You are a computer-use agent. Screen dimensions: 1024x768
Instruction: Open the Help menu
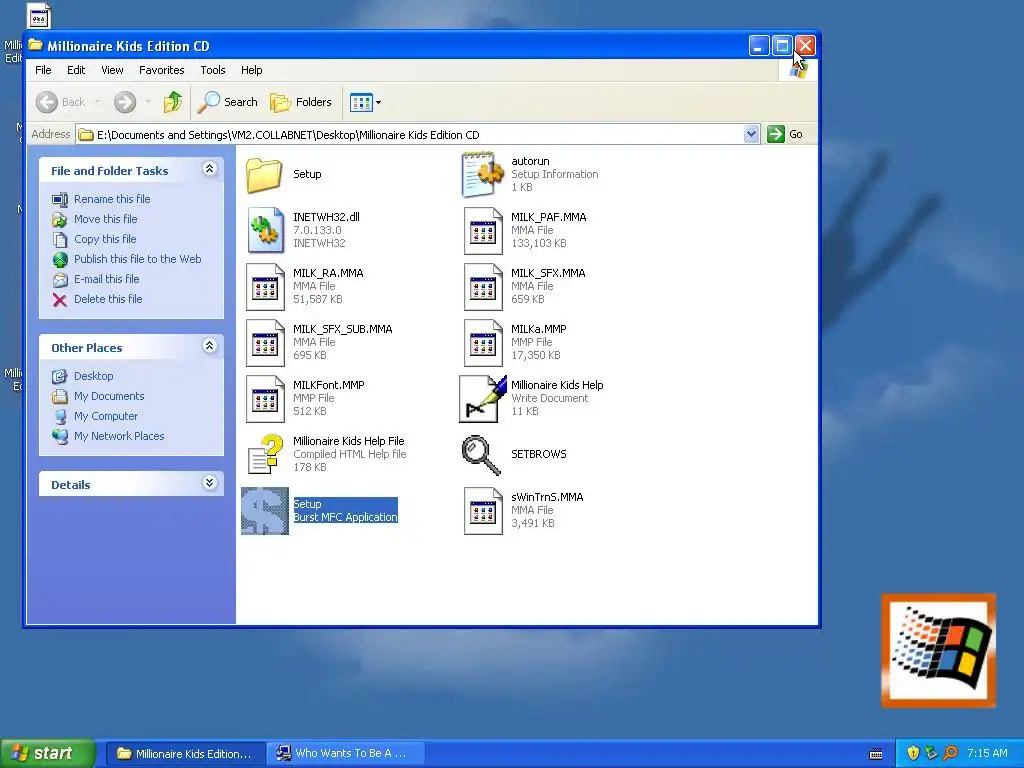pyautogui.click(x=251, y=70)
